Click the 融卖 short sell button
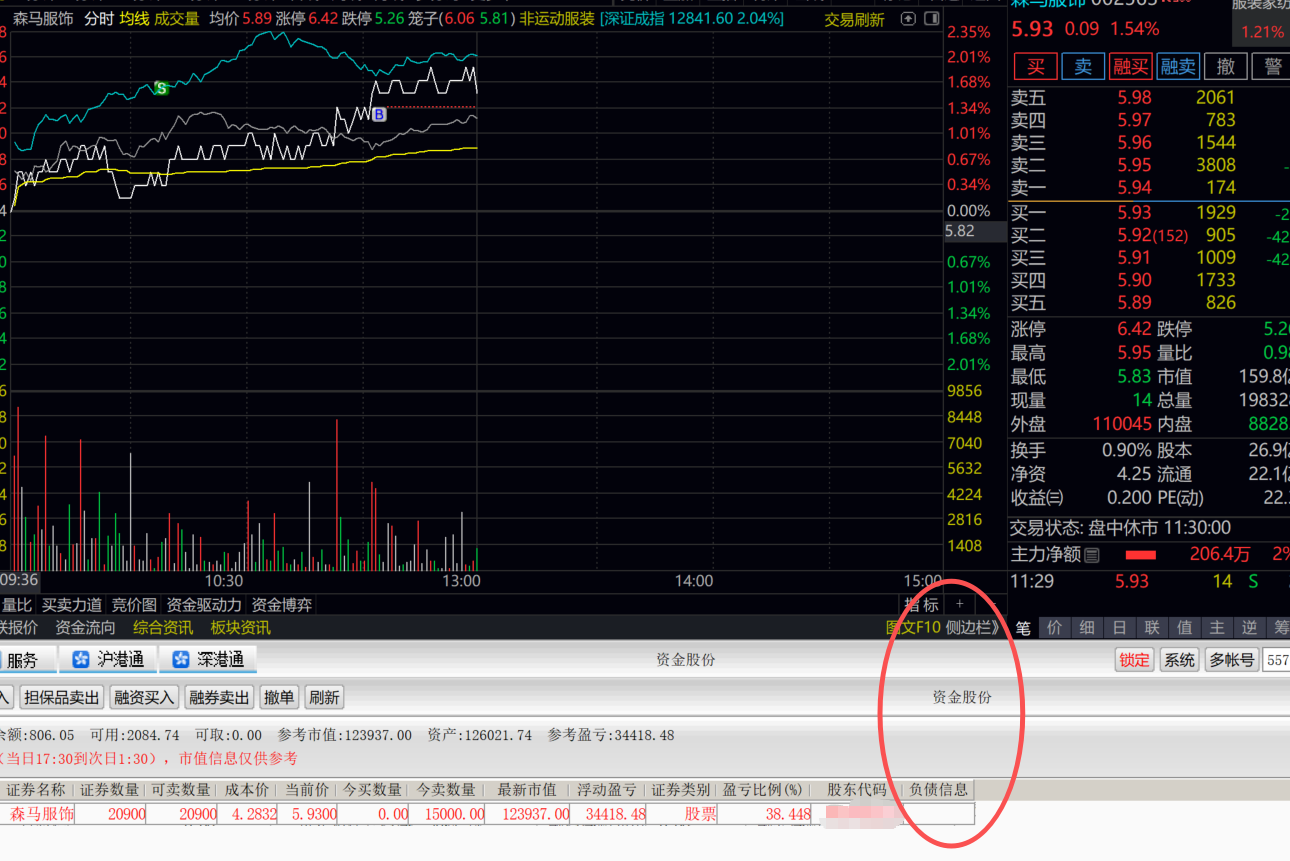The width and height of the screenshot is (1290, 861). pyautogui.click(x=1178, y=66)
